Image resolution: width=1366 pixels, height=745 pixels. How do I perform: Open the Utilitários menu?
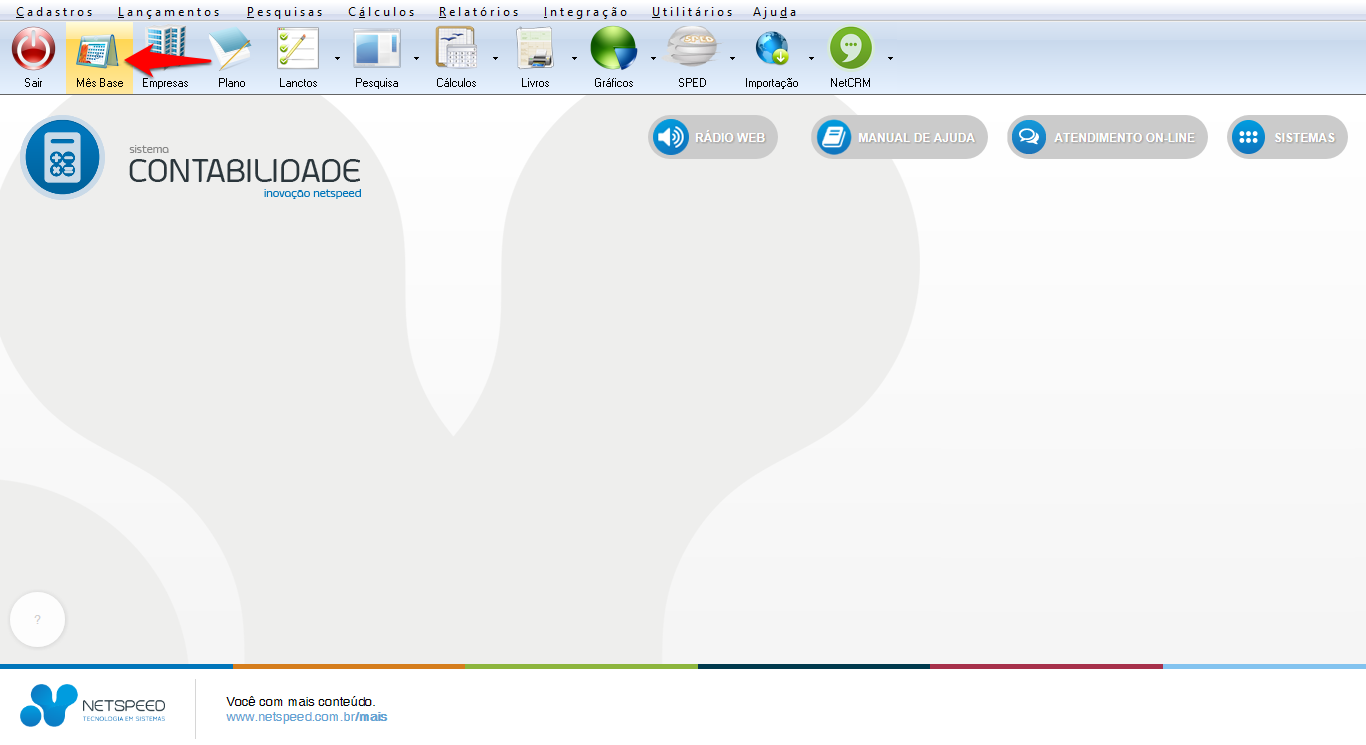coord(692,12)
